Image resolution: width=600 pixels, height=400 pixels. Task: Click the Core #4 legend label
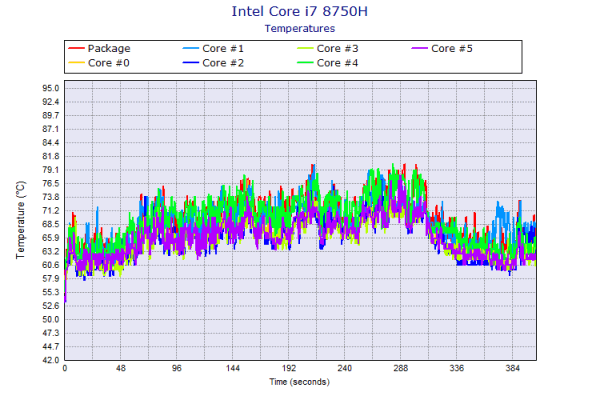337,63
